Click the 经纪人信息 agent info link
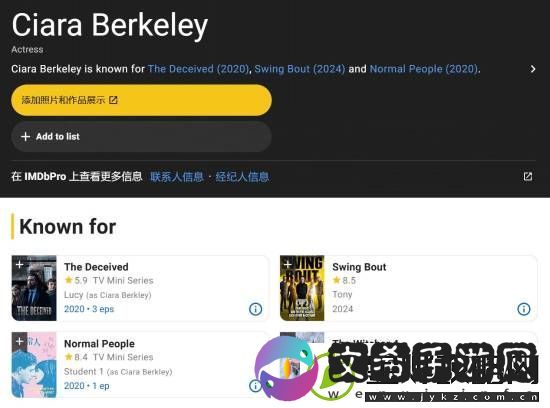This screenshot has width=550, height=408. pos(242,176)
